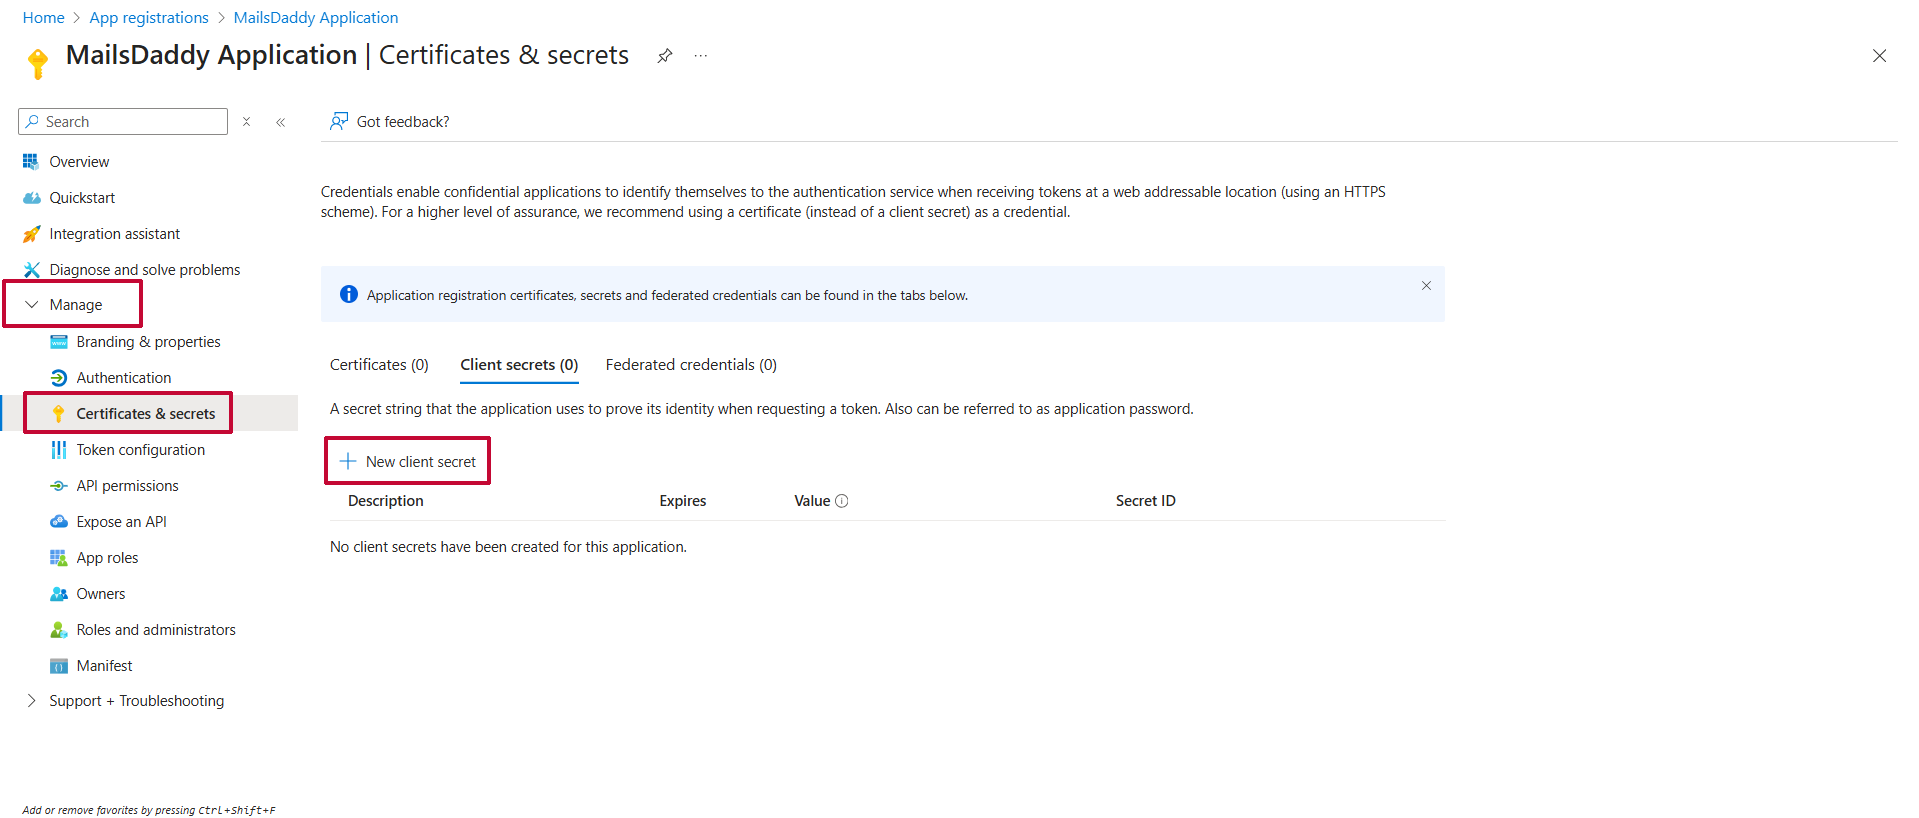Open Quickstart from the sidebar

(82, 198)
